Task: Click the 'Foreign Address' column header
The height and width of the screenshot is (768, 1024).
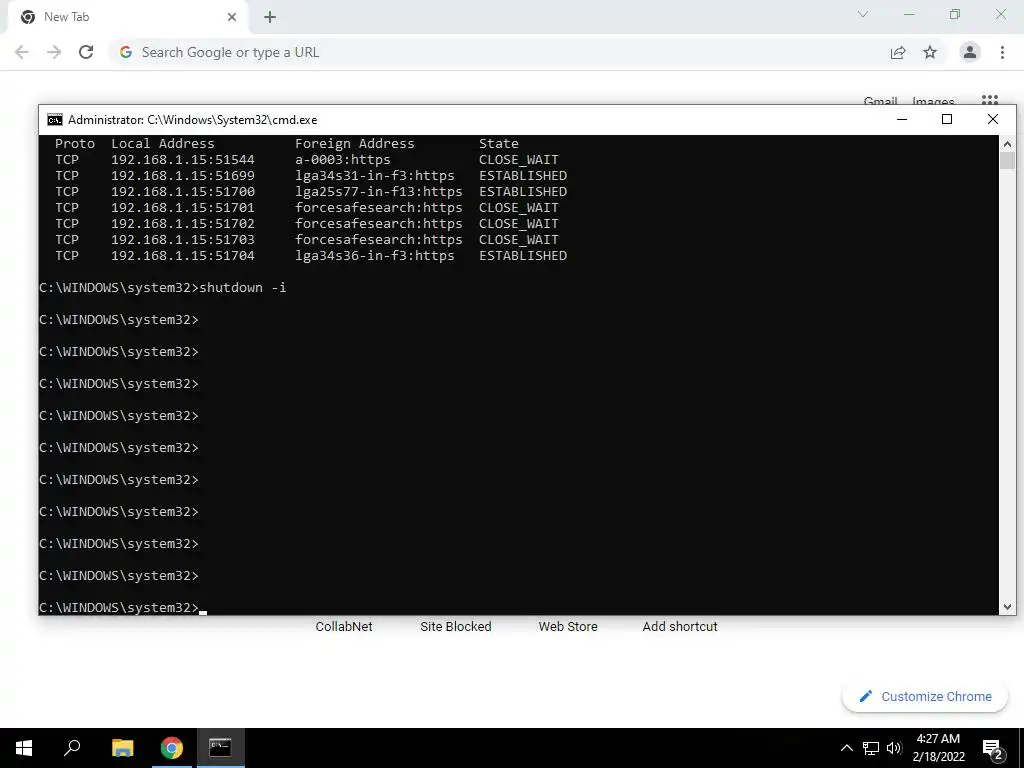Action: pyautogui.click(x=355, y=144)
